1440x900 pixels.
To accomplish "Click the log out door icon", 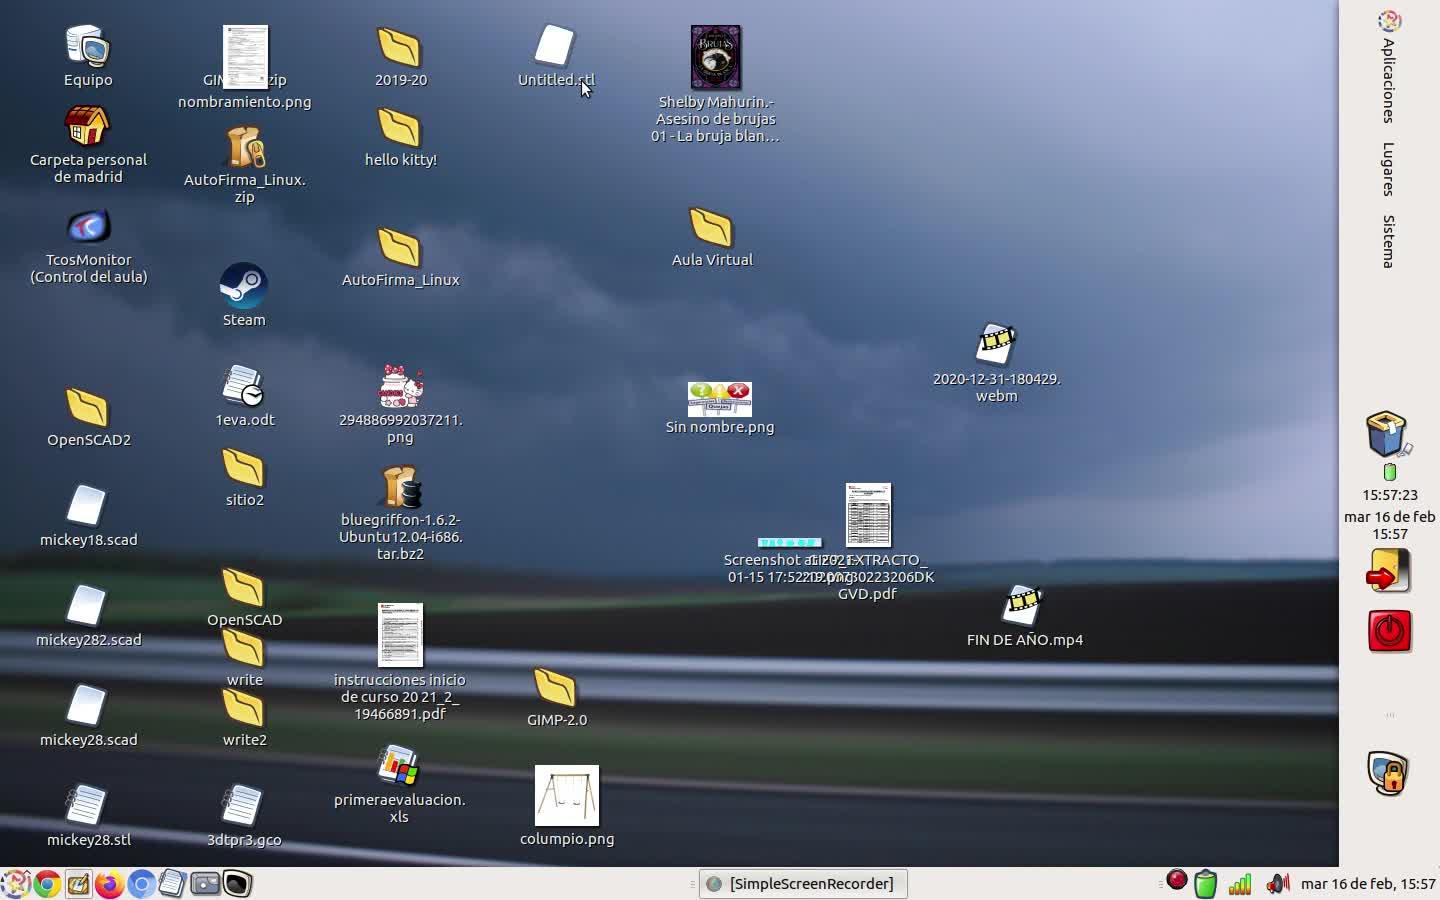I will coord(1388,572).
